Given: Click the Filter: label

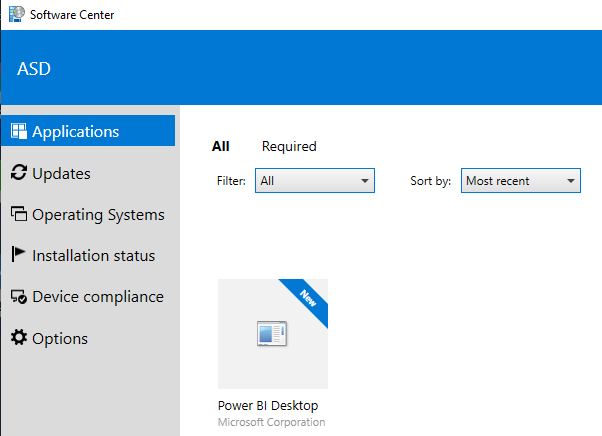Looking at the screenshot, I should [x=231, y=180].
